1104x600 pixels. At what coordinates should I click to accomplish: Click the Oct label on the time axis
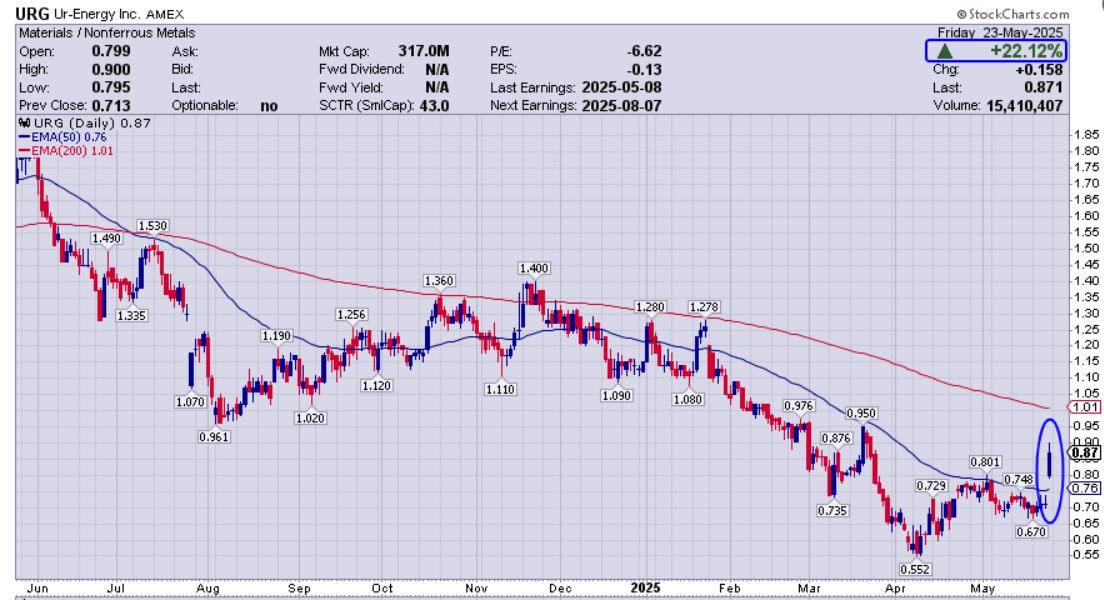382,588
